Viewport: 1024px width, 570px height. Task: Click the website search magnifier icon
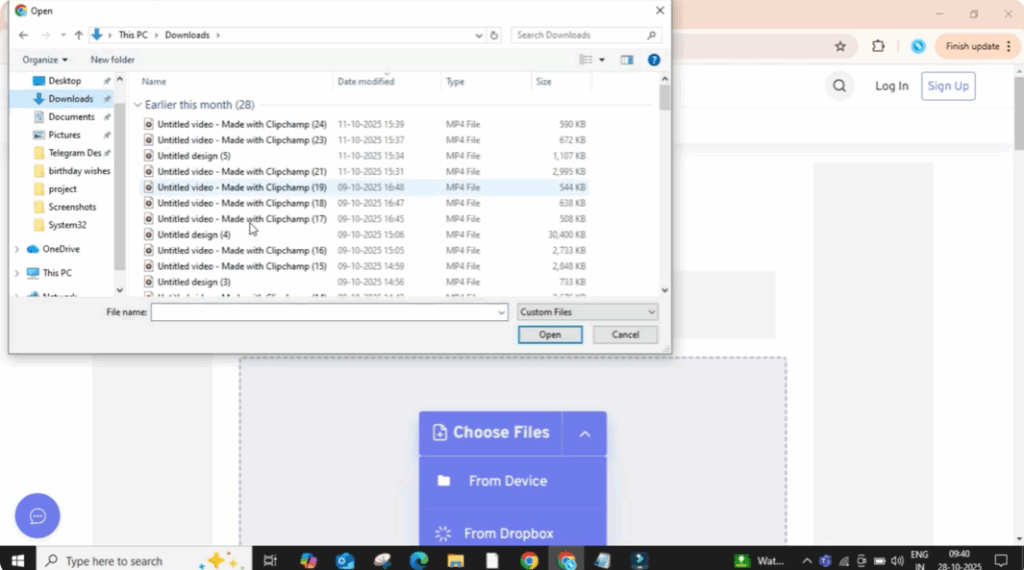click(x=839, y=86)
